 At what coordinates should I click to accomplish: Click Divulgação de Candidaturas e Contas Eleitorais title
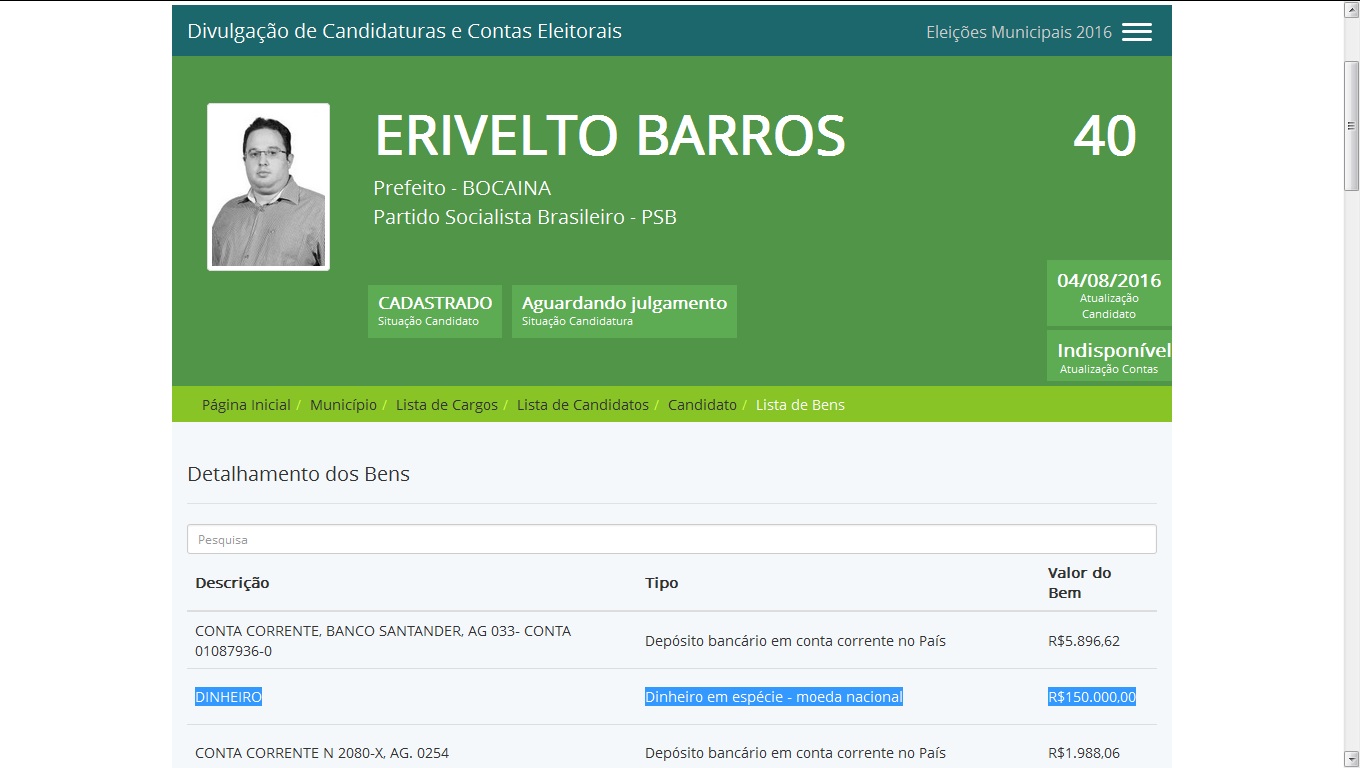pyautogui.click(x=404, y=31)
